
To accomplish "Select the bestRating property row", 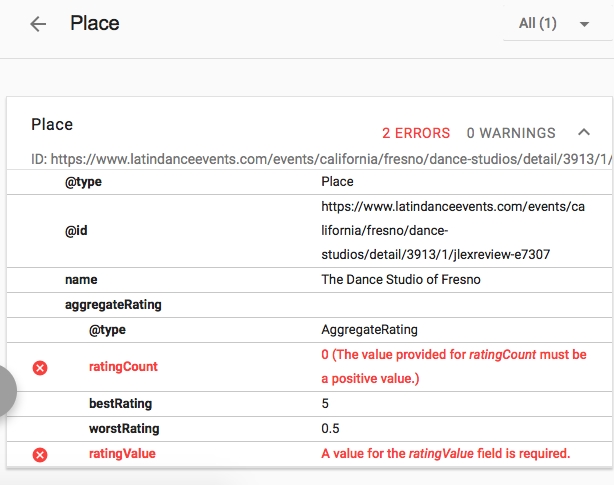I will (122, 404).
